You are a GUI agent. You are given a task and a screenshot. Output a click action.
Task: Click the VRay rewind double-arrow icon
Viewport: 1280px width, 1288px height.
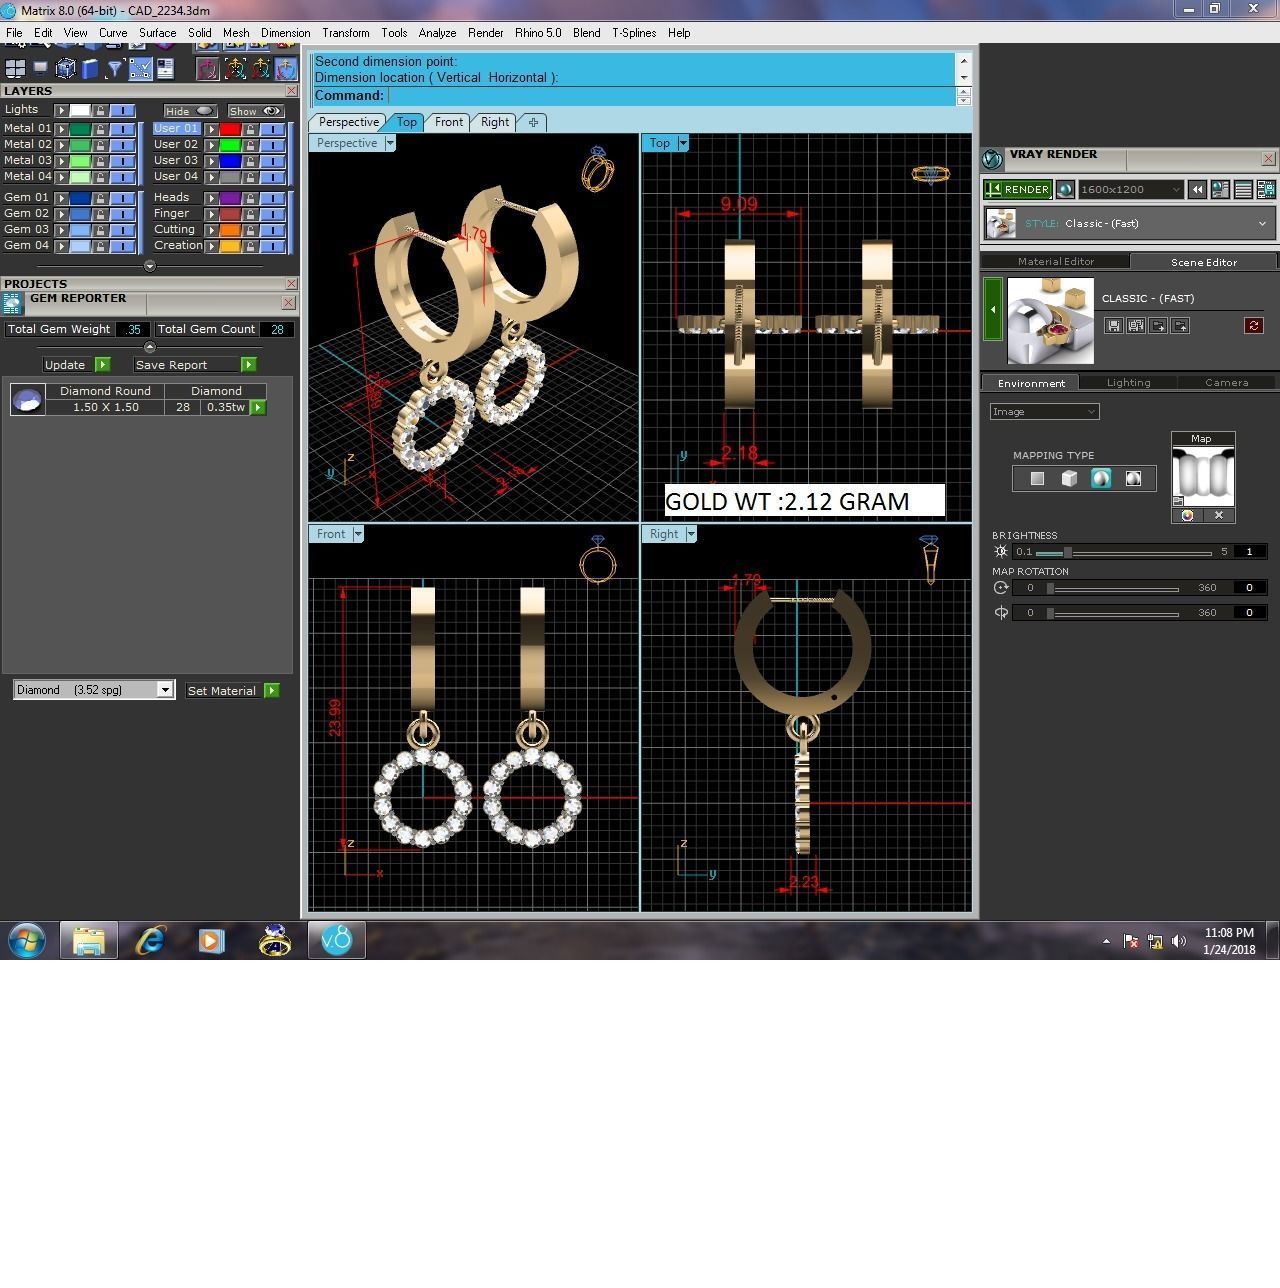[1197, 189]
